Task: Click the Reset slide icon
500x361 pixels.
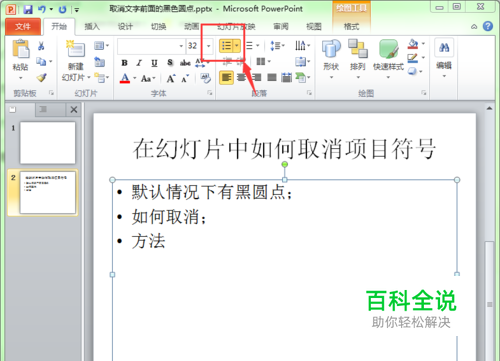Action: pyautogui.click(x=99, y=62)
